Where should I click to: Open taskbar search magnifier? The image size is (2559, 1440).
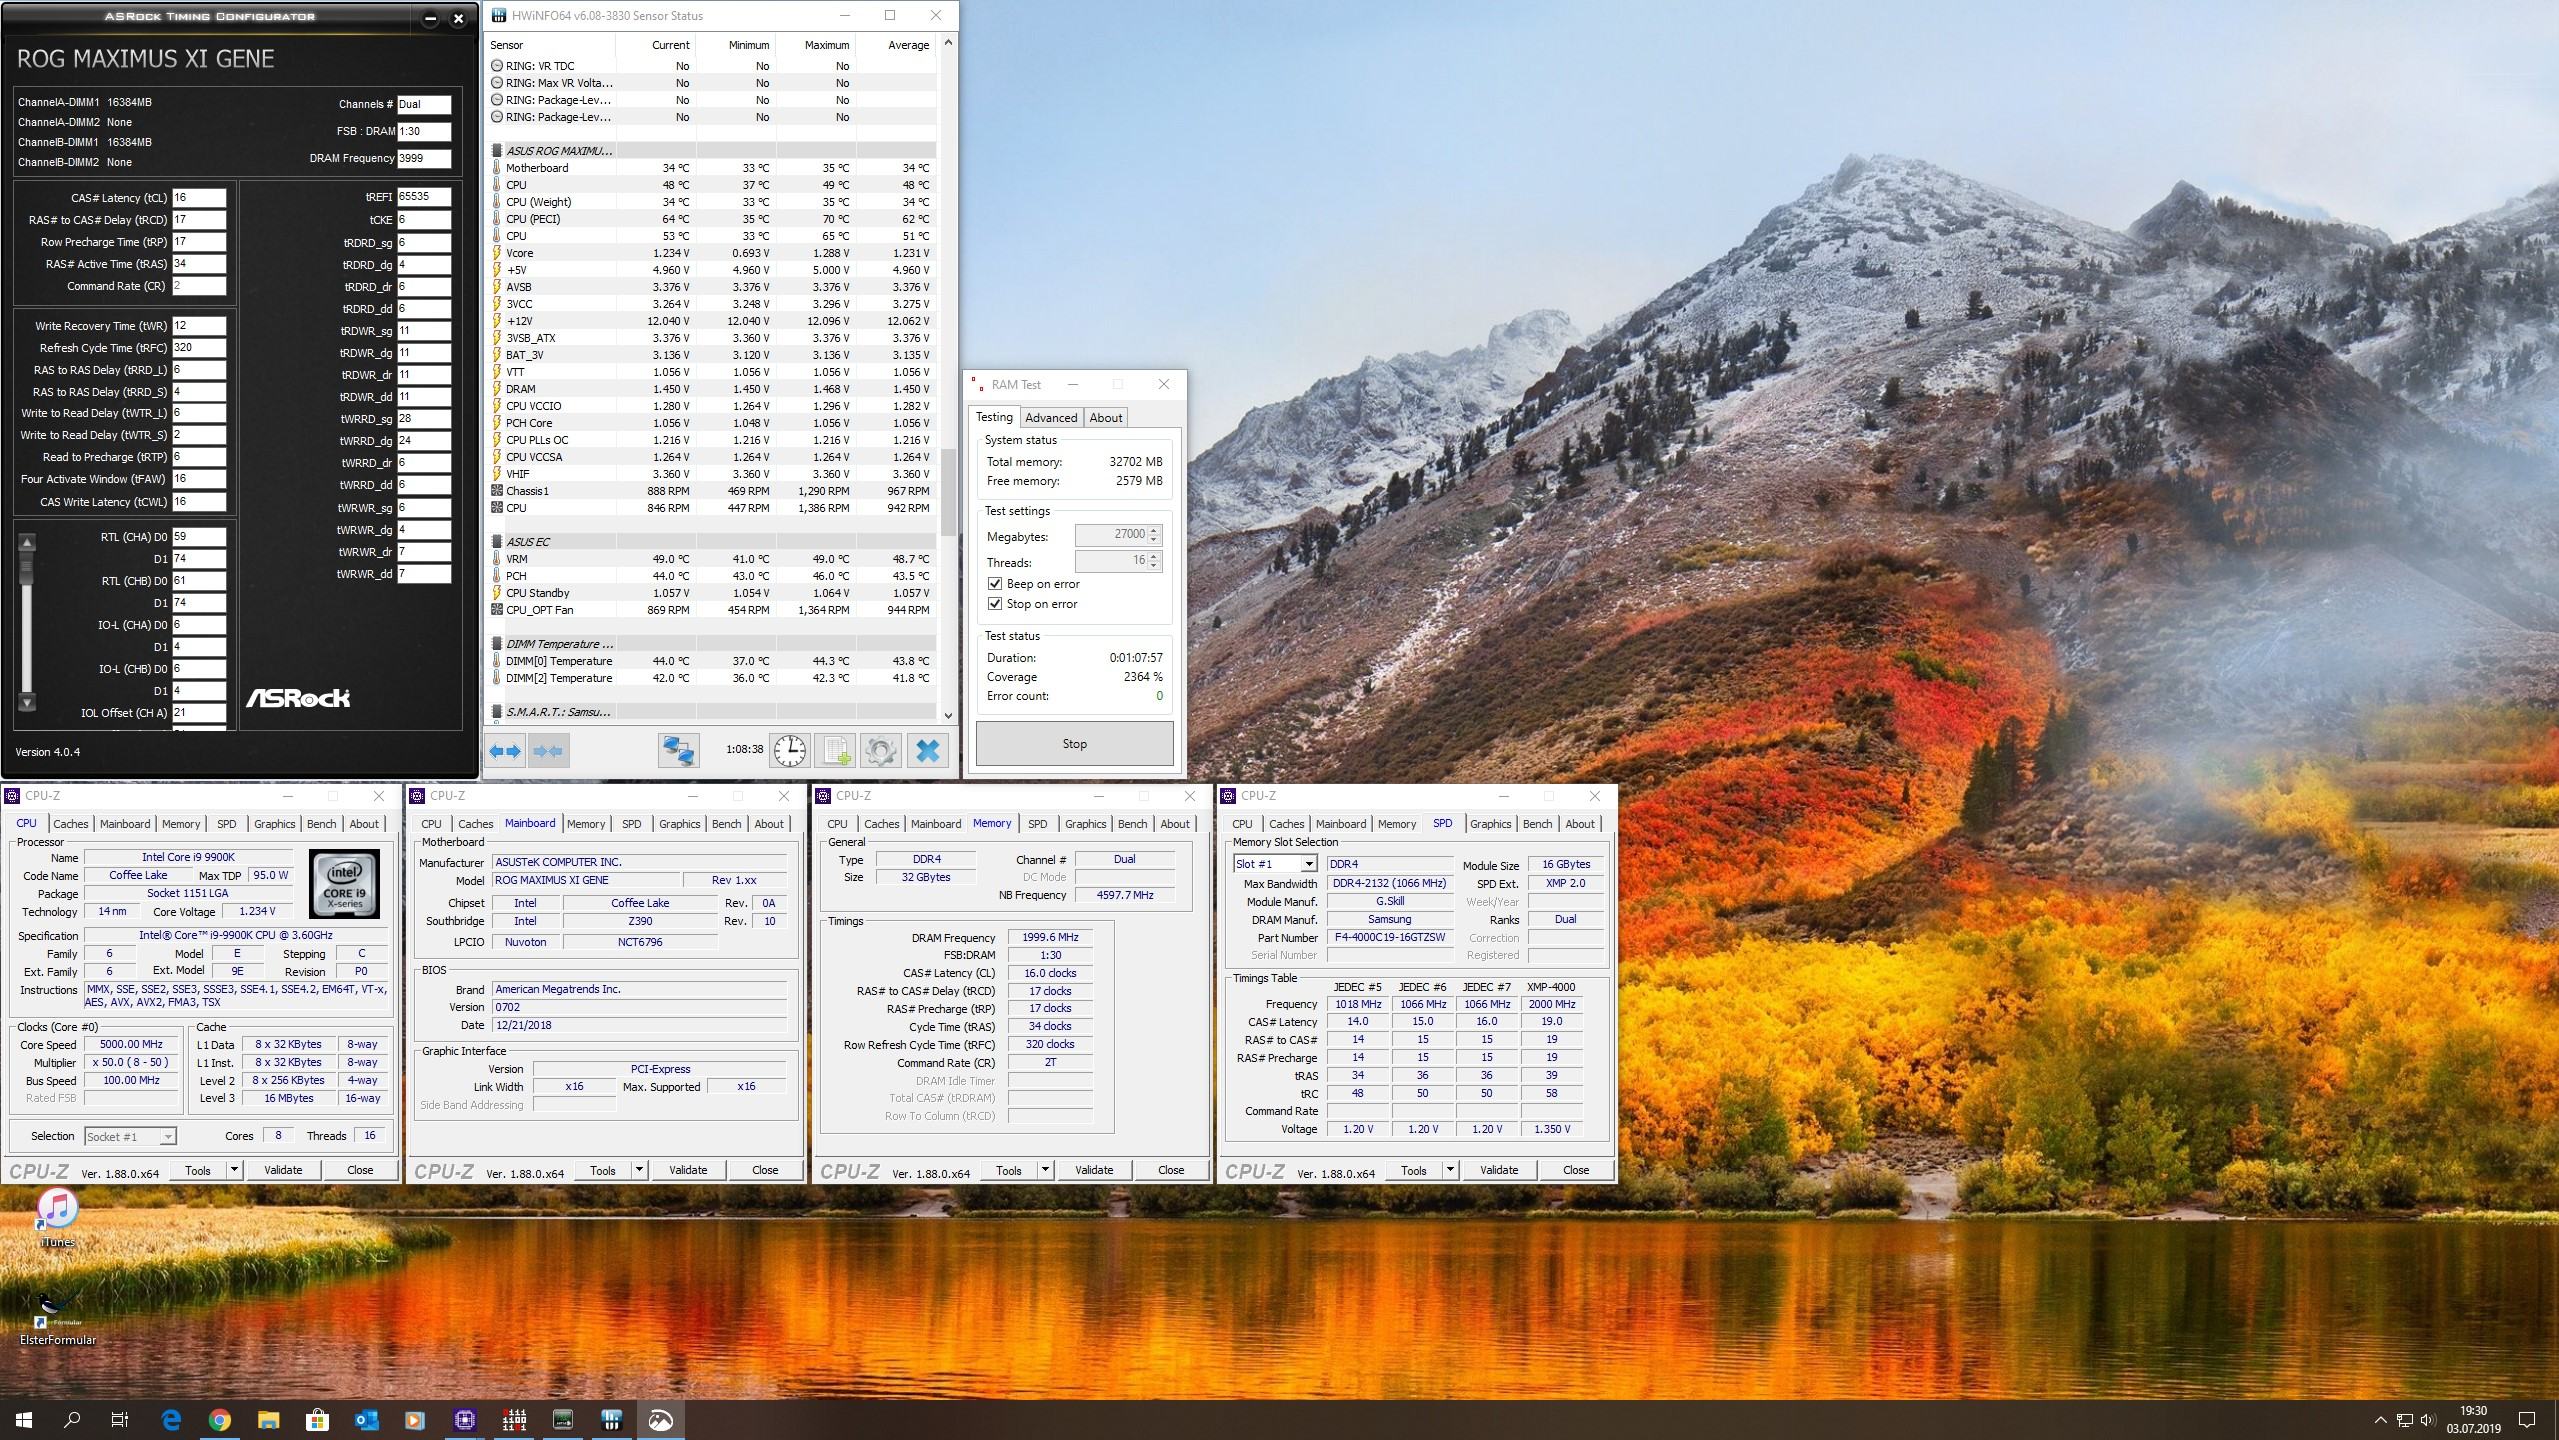[x=72, y=1419]
